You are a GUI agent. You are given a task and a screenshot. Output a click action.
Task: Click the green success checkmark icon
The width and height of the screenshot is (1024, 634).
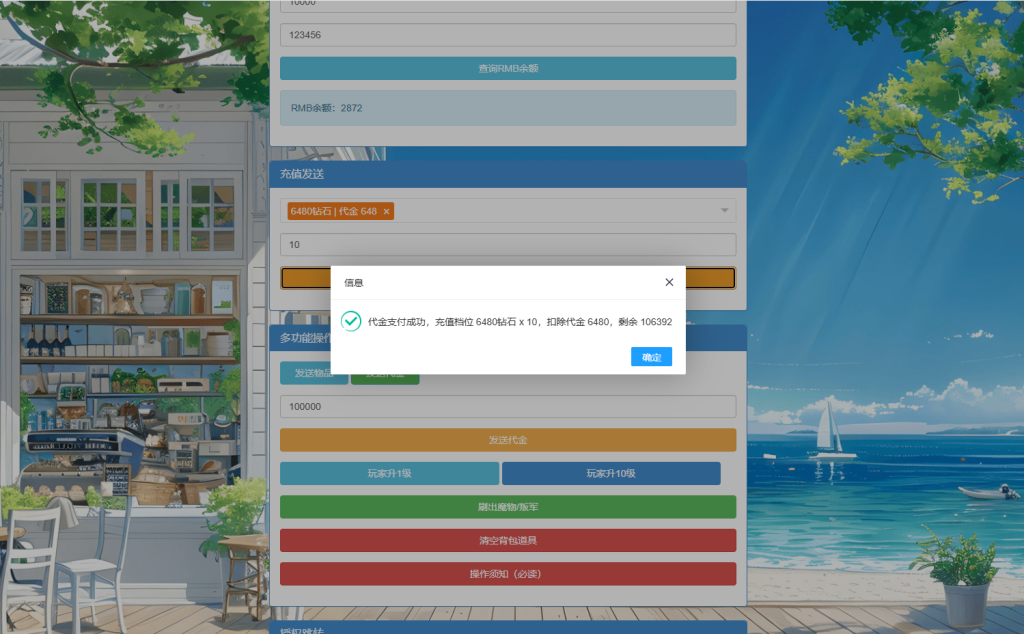tap(351, 321)
